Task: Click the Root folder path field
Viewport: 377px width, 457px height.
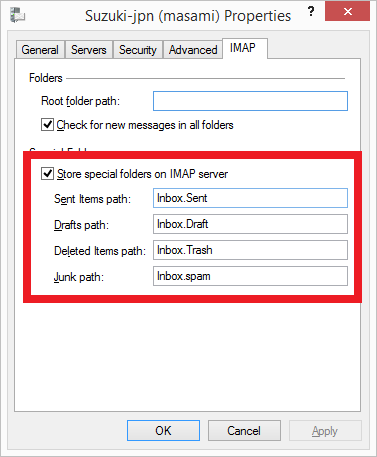Action: (x=250, y=101)
